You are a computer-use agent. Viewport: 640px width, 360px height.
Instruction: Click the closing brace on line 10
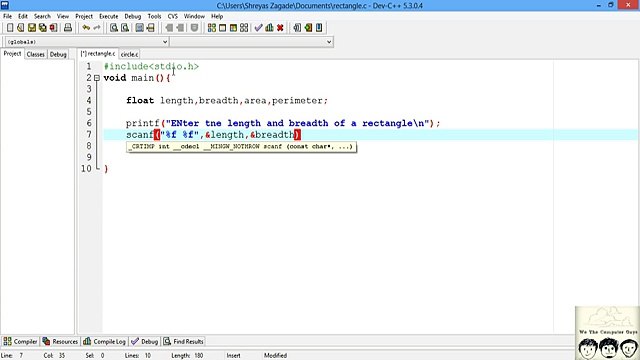click(106, 169)
